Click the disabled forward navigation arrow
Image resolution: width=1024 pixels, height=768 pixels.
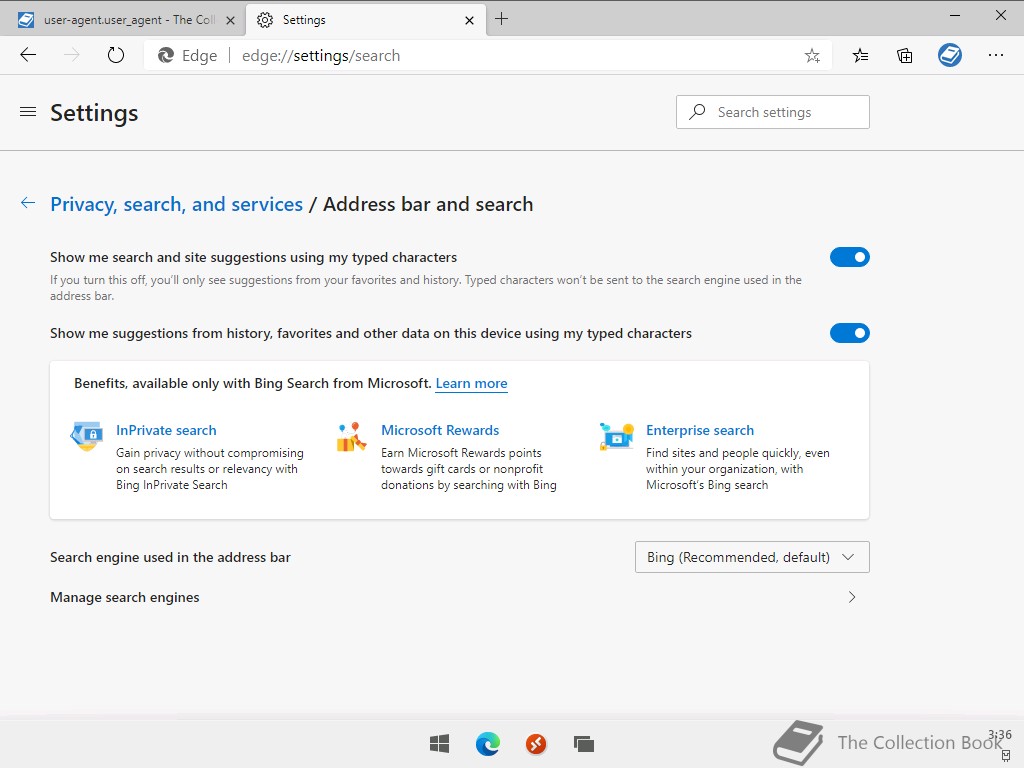[x=72, y=55]
